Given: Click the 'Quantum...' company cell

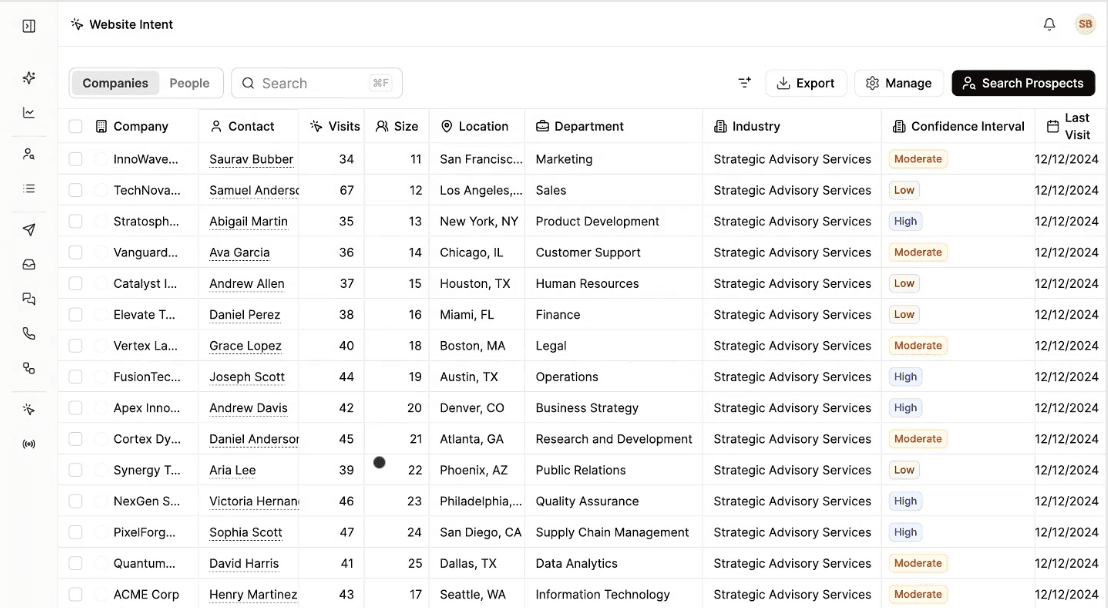Looking at the screenshot, I should pos(144,563).
